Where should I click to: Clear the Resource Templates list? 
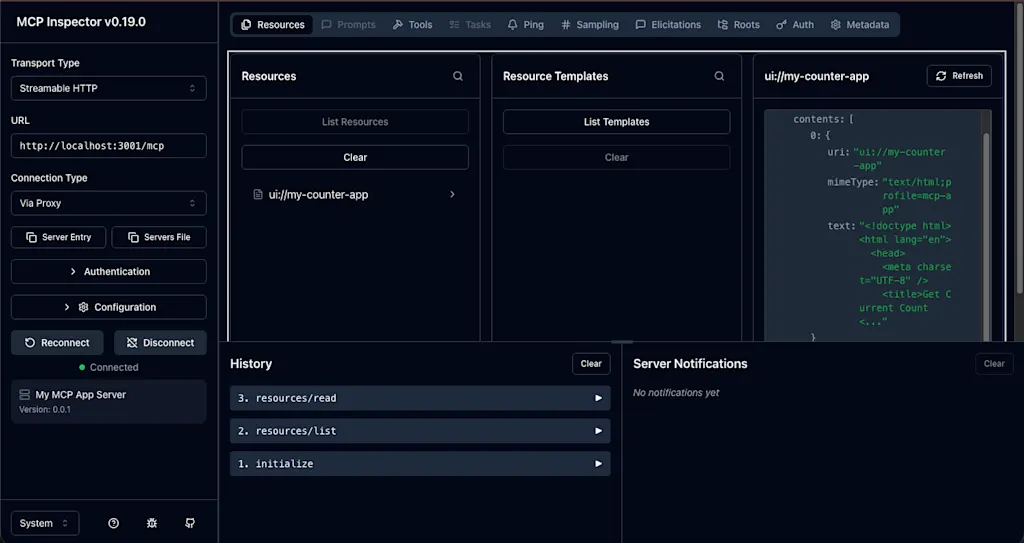(616, 157)
